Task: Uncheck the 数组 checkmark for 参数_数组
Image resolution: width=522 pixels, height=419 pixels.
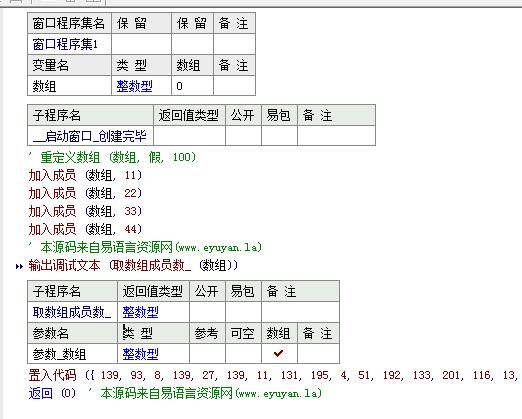Action: 278,353
